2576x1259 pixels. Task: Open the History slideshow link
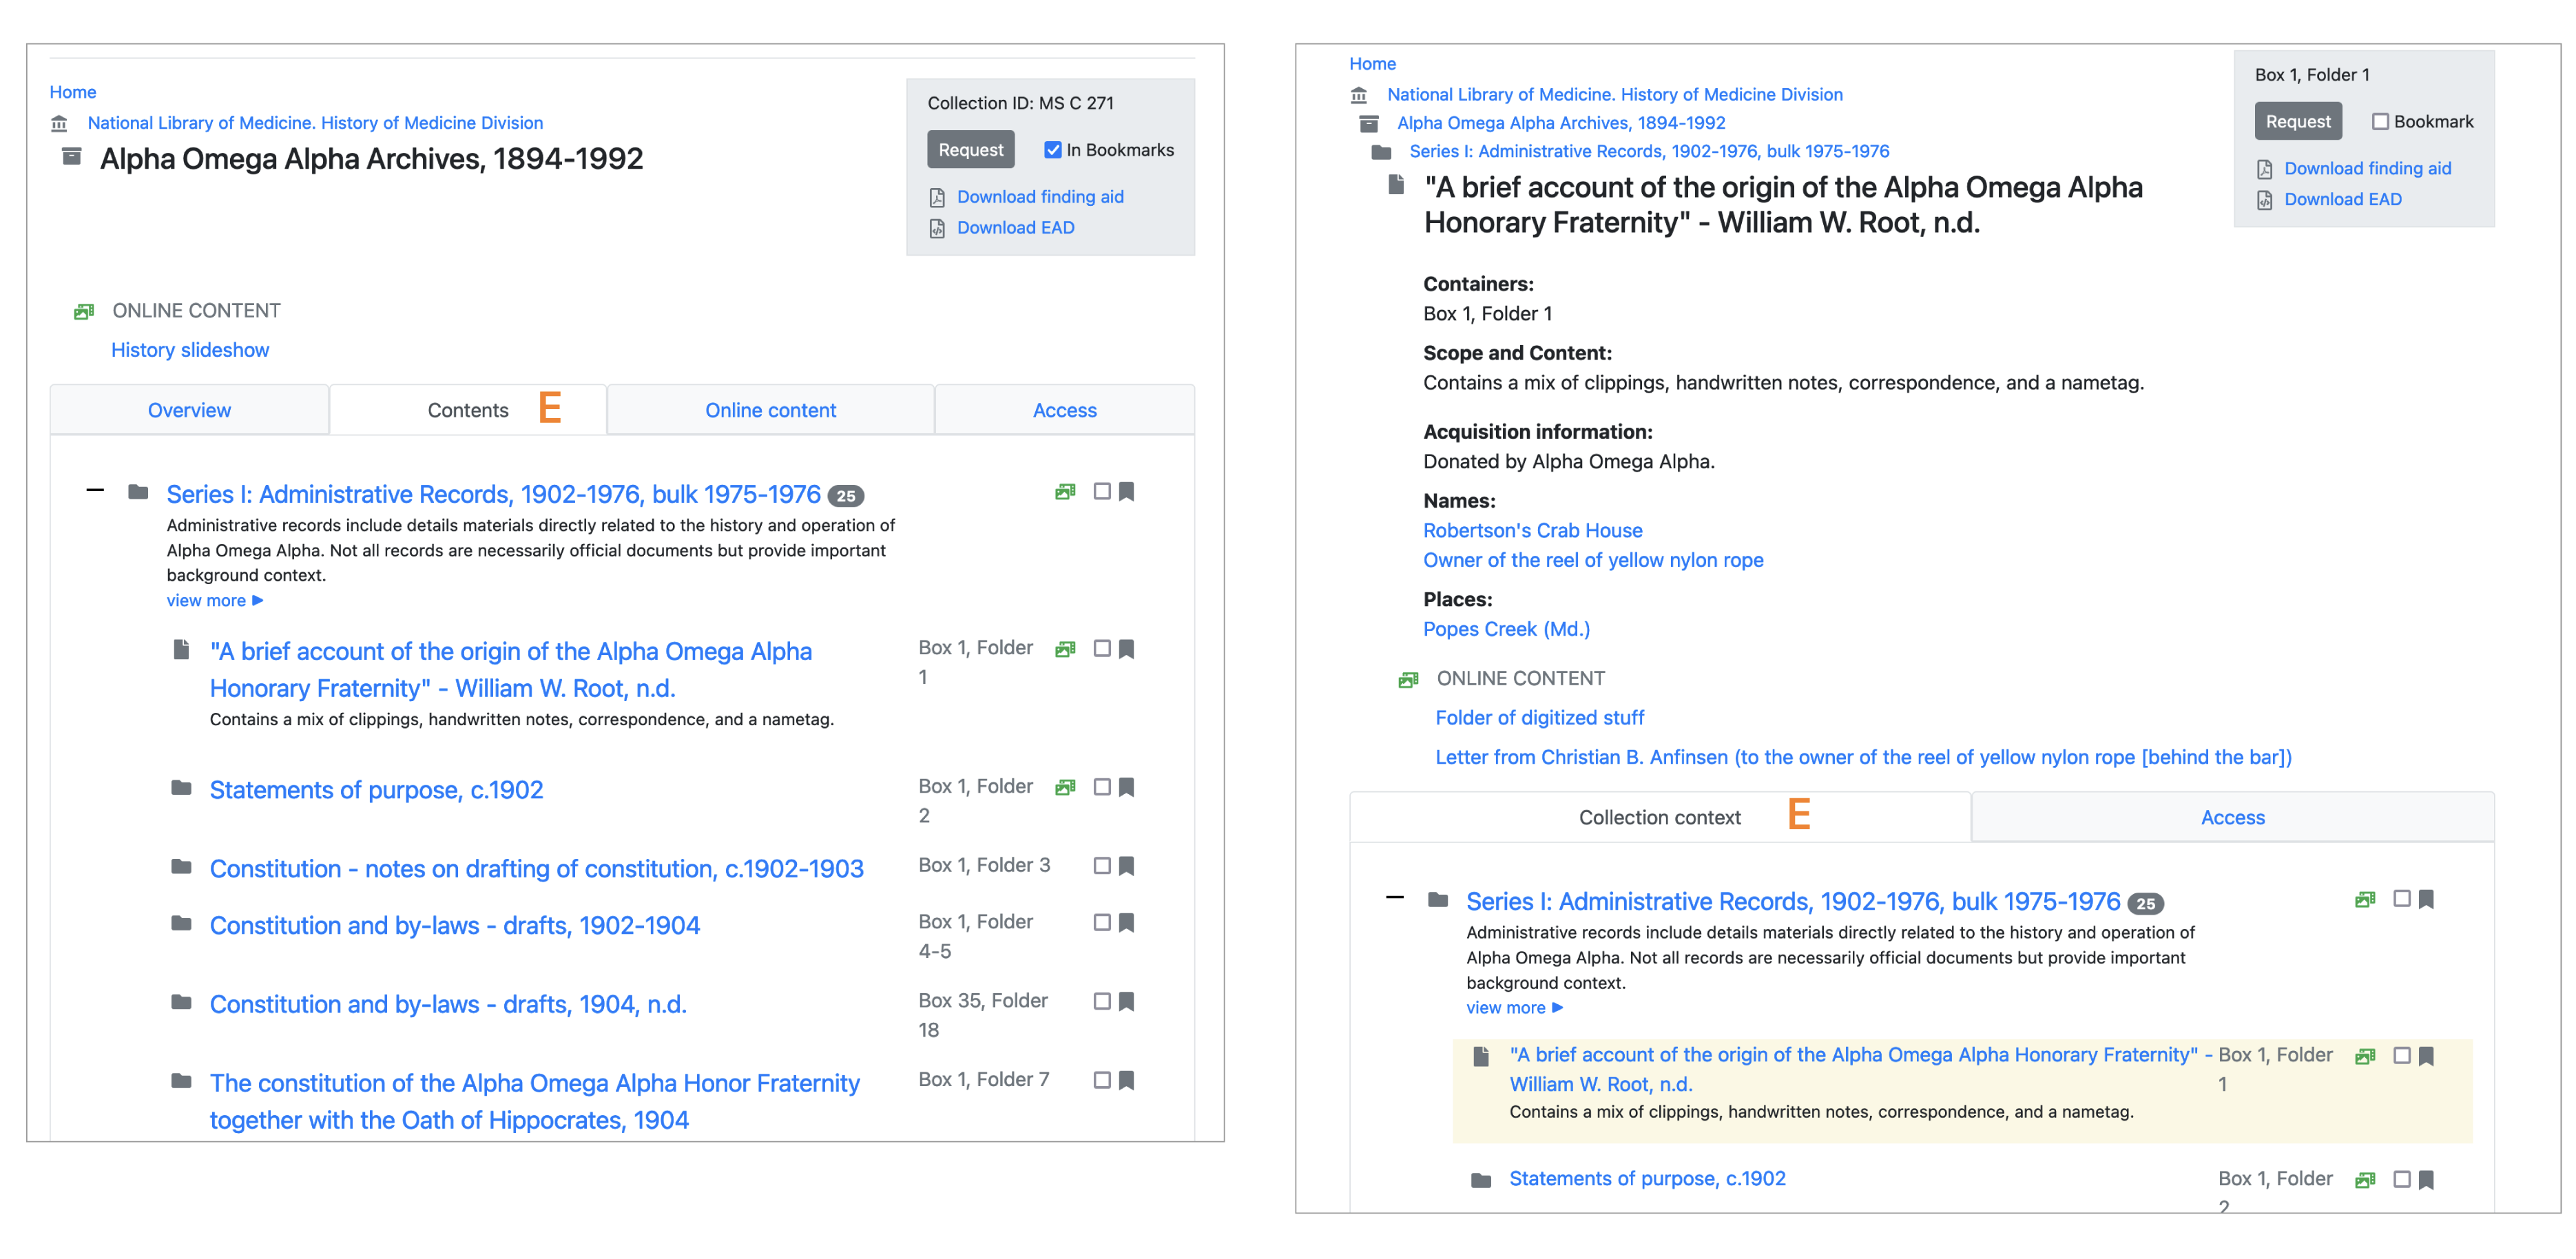point(189,350)
